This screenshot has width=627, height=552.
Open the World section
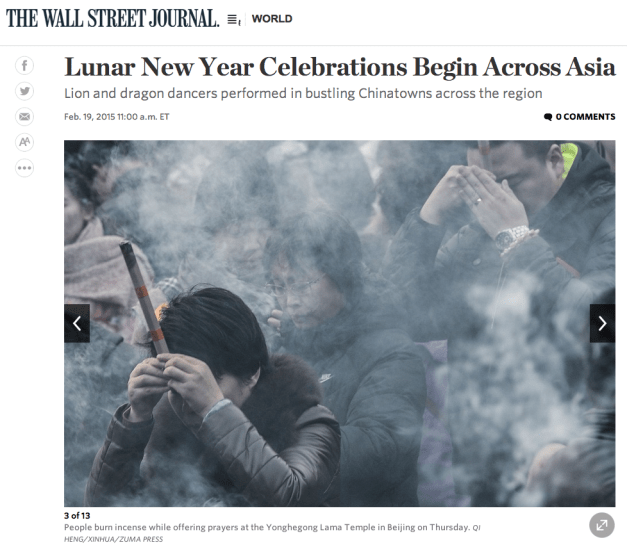272,19
